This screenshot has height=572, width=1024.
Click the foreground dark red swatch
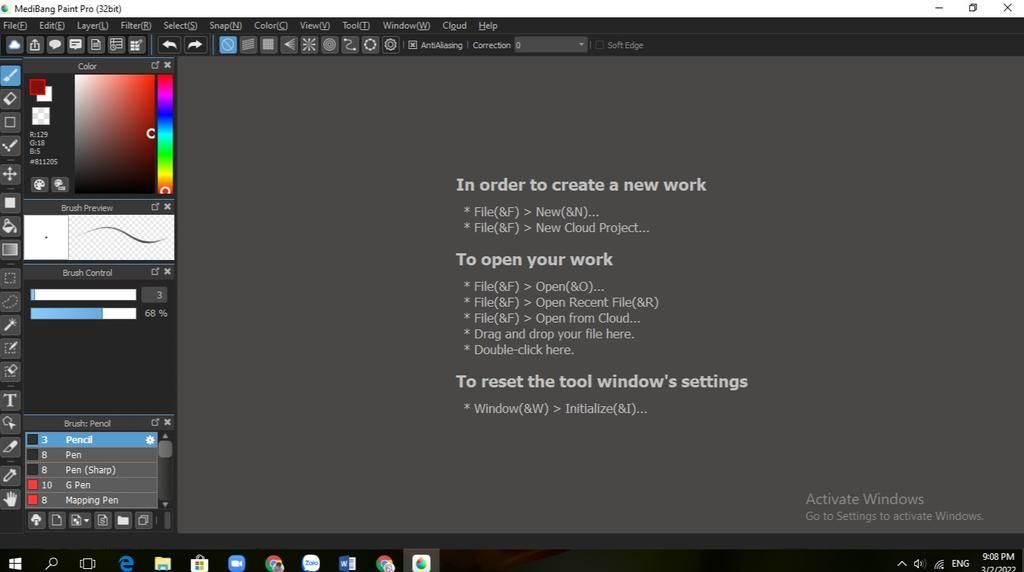[x=37, y=87]
